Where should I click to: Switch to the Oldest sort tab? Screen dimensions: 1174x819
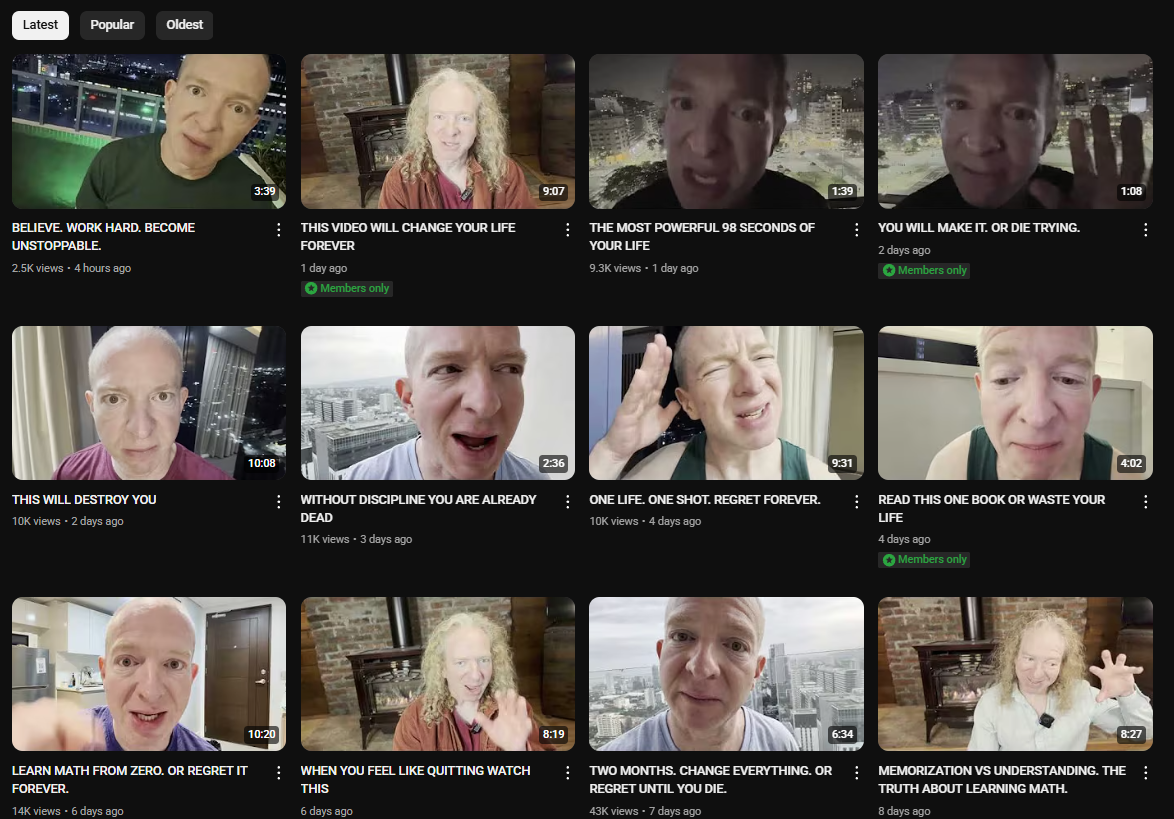click(184, 25)
